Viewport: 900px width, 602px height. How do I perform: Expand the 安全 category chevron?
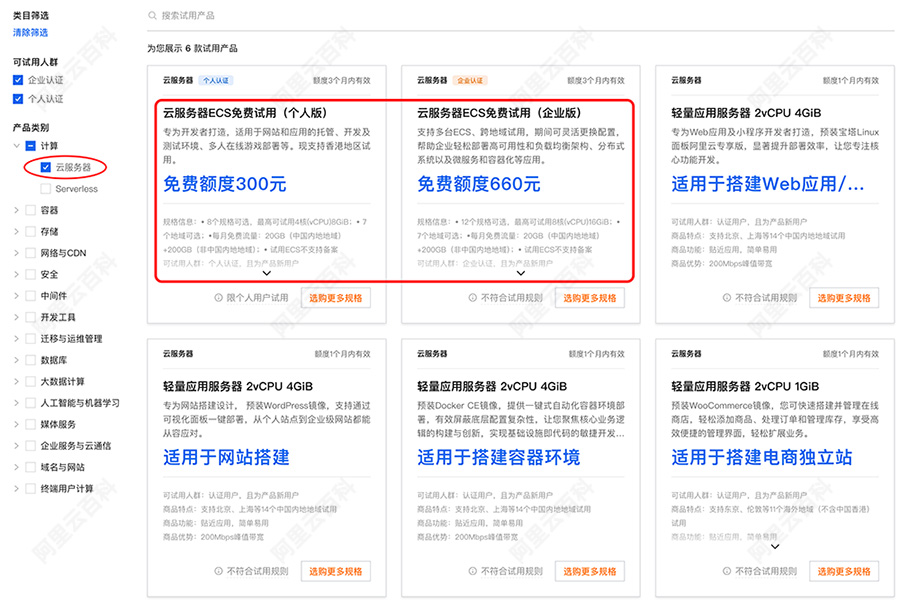point(17,274)
